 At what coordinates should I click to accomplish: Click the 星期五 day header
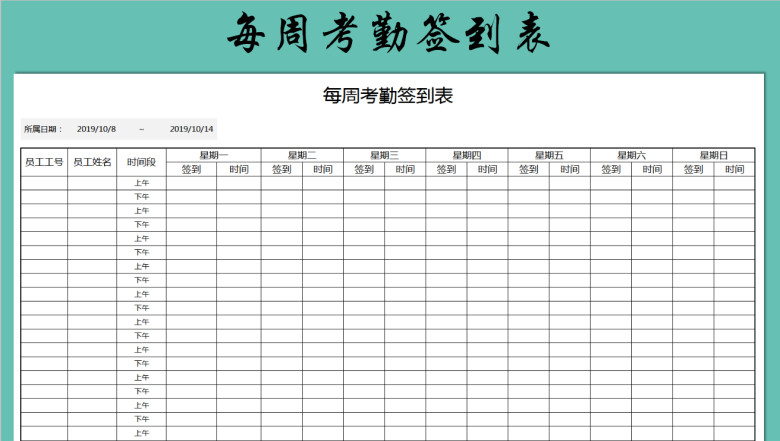click(549, 155)
